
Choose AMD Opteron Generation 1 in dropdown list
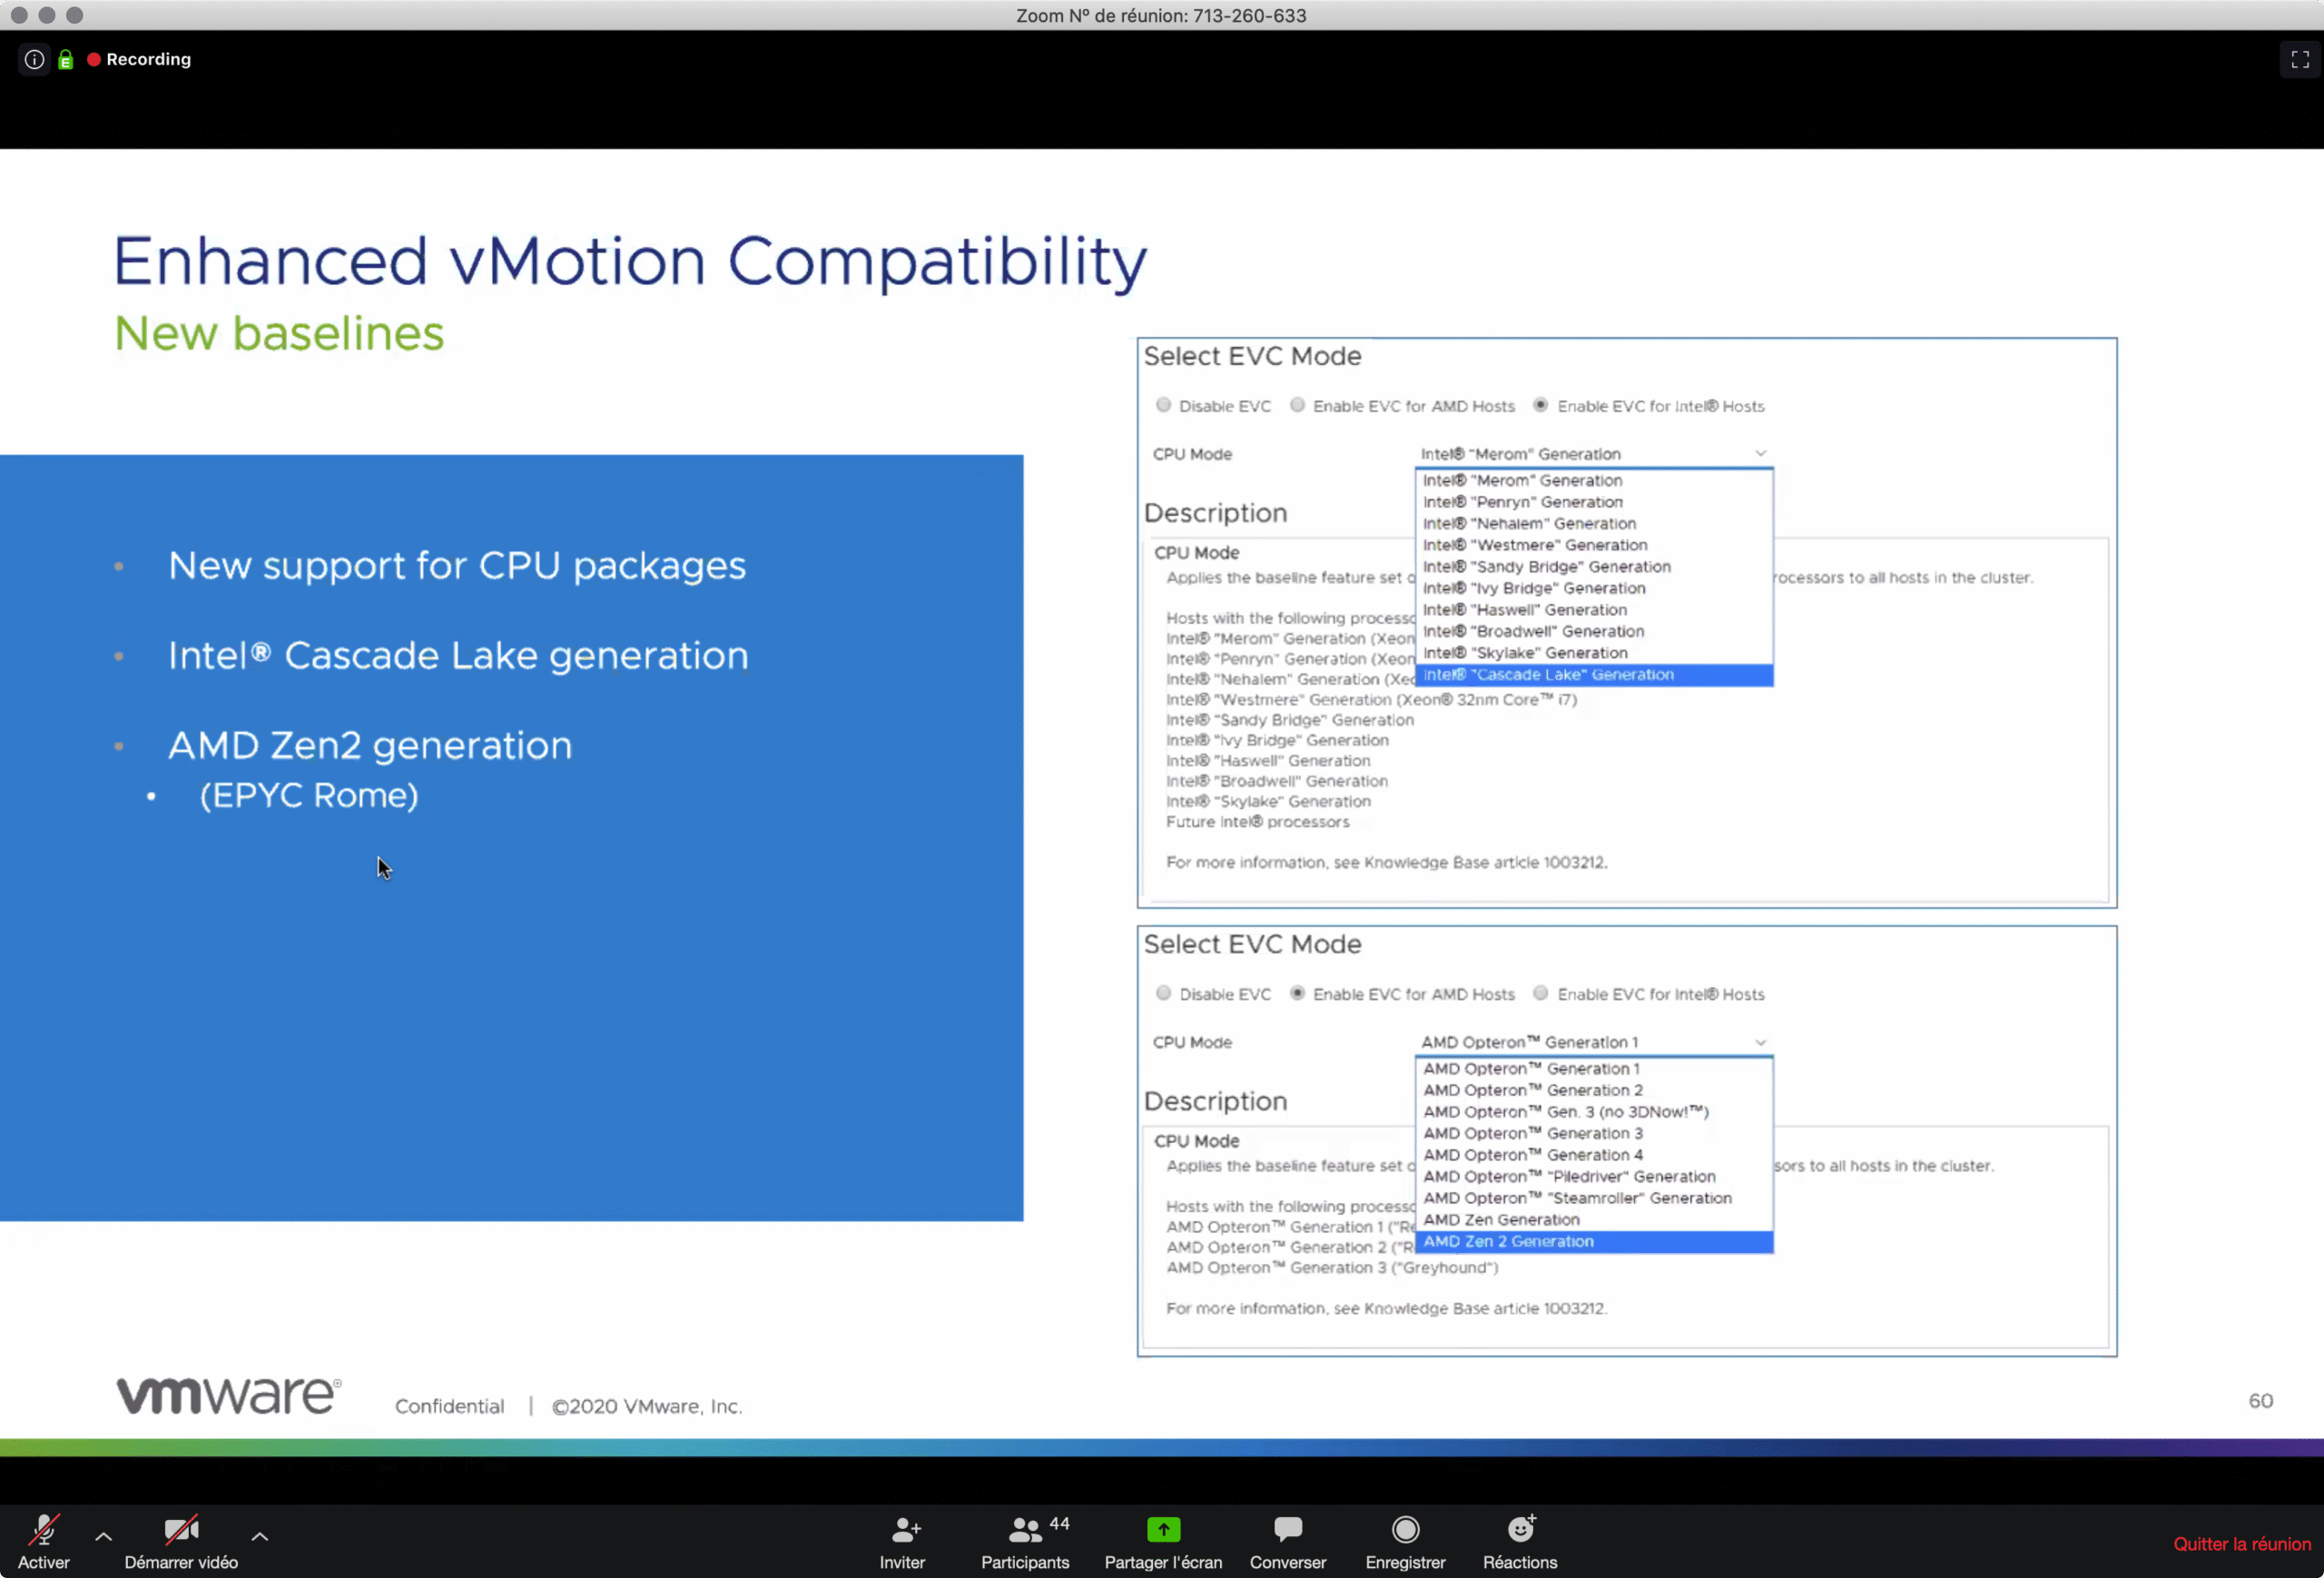pos(1594,1068)
